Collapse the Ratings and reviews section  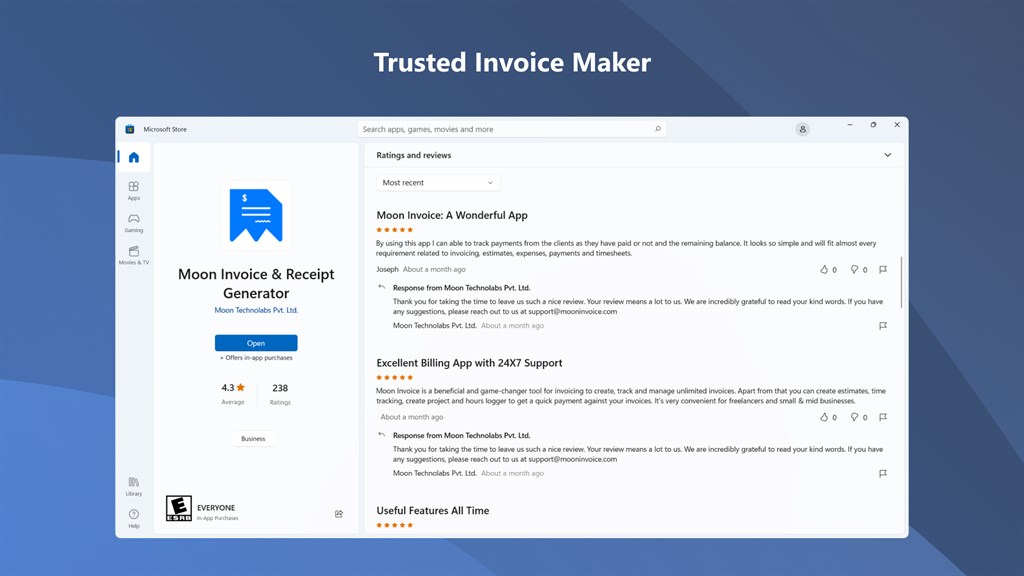pyautogui.click(x=888, y=155)
